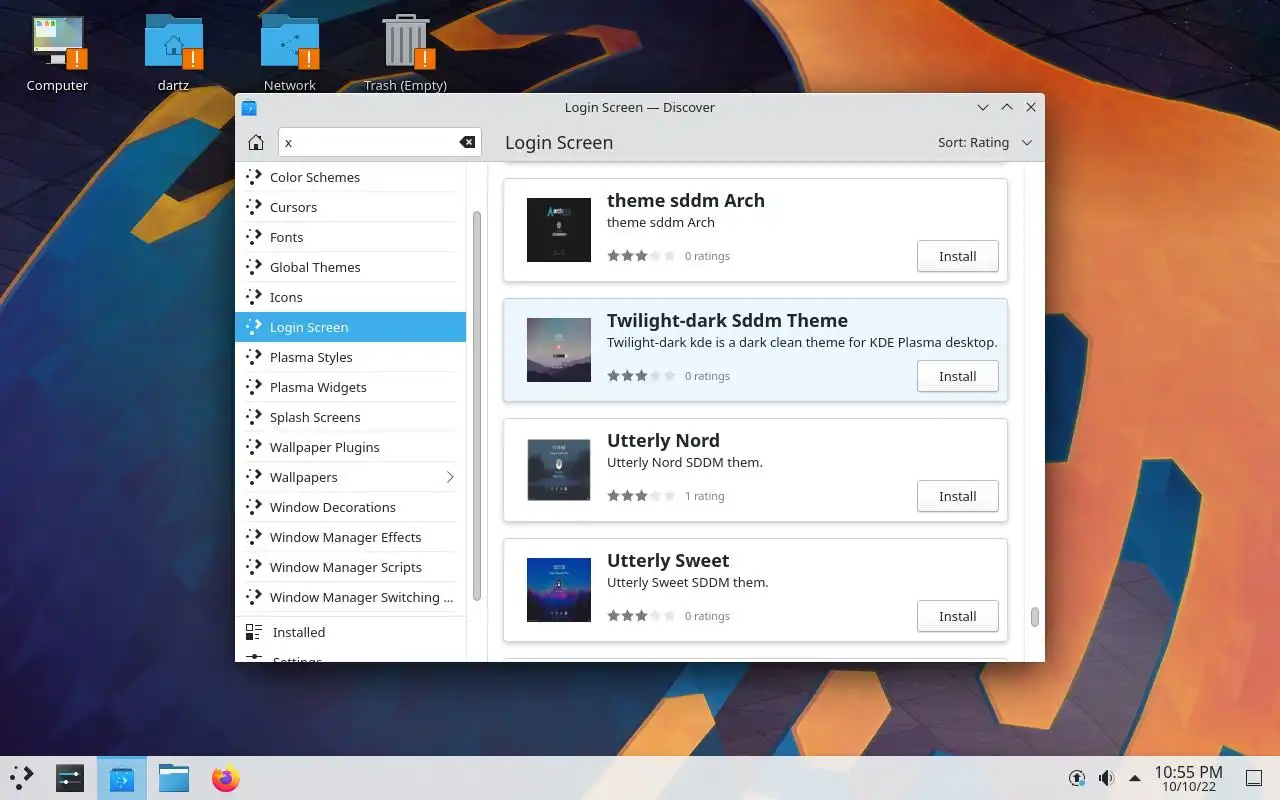The width and height of the screenshot is (1280, 800).
Task: Click the Splash Screens category icon
Action: click(x=254, y=417)
